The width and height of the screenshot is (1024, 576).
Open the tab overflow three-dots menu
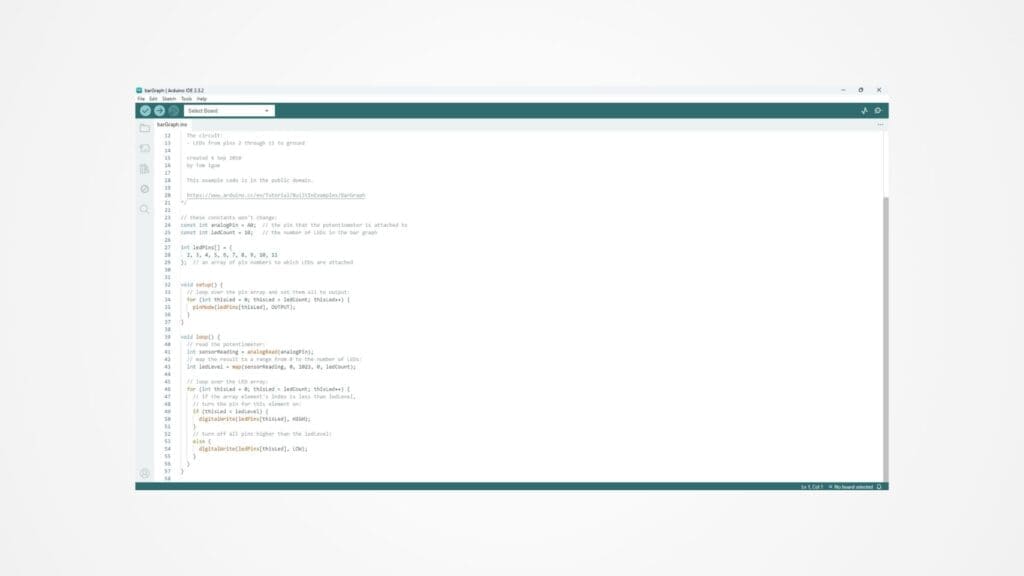880,125
